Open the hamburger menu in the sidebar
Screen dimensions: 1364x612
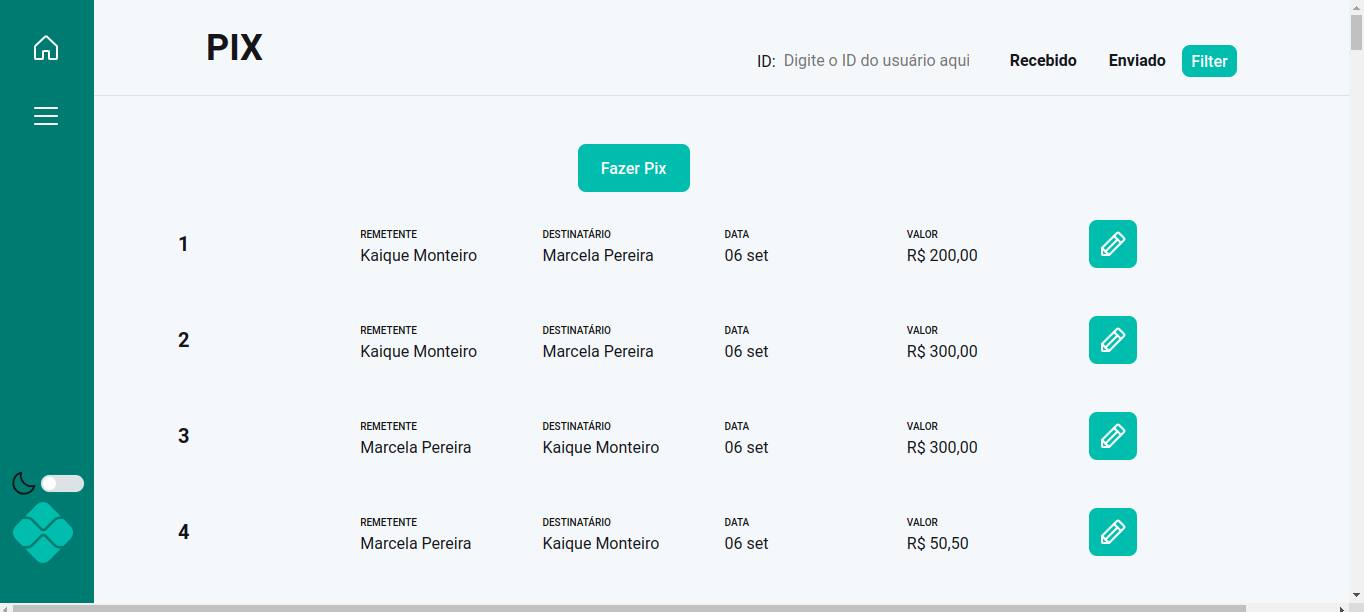click(45, 115)
